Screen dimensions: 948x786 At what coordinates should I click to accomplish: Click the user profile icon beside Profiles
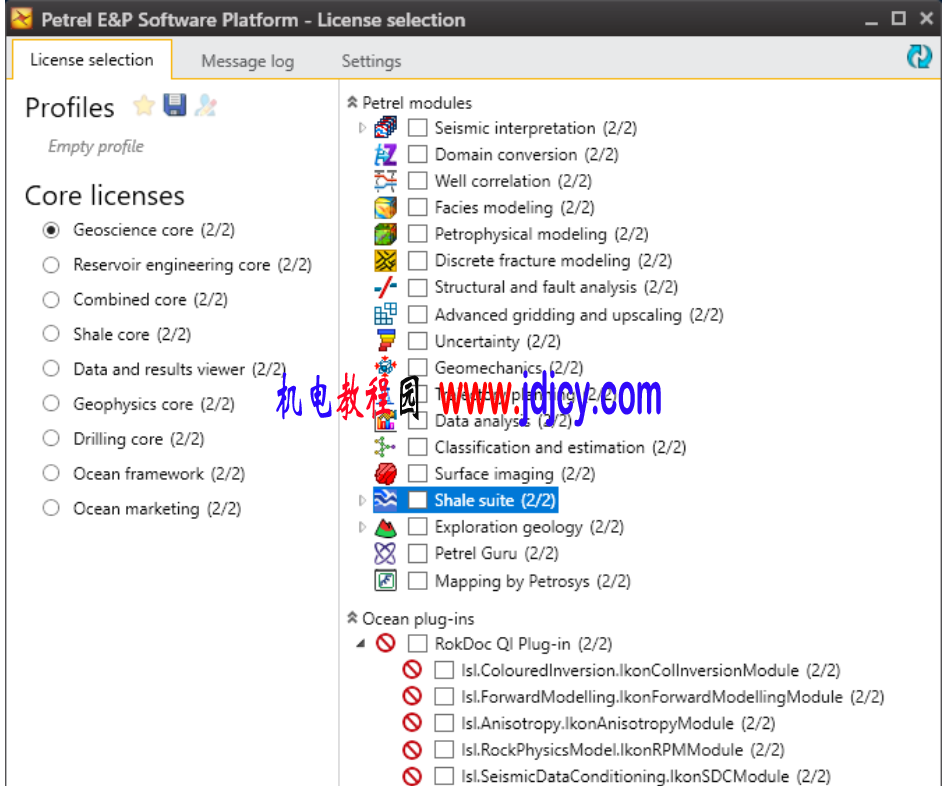206,105
